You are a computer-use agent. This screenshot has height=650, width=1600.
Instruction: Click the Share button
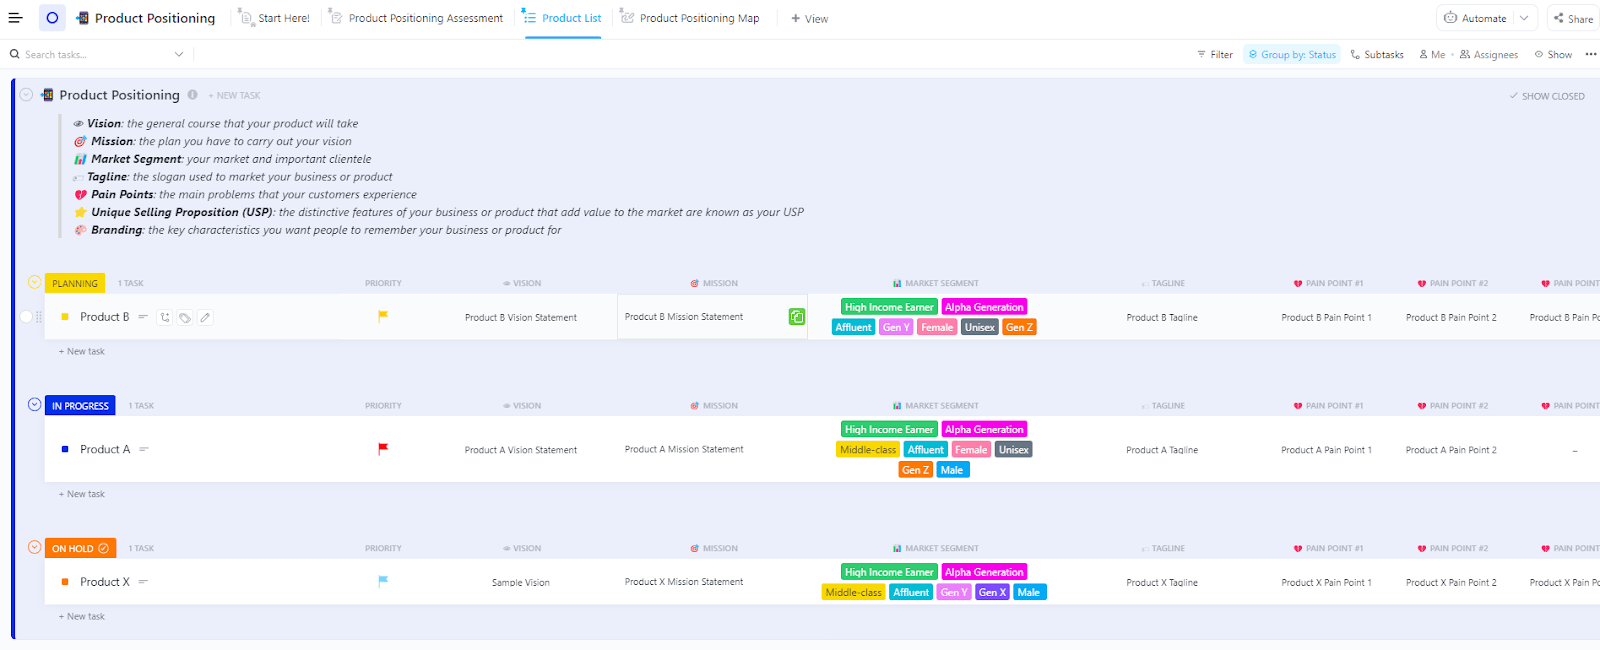point(1573,18)
